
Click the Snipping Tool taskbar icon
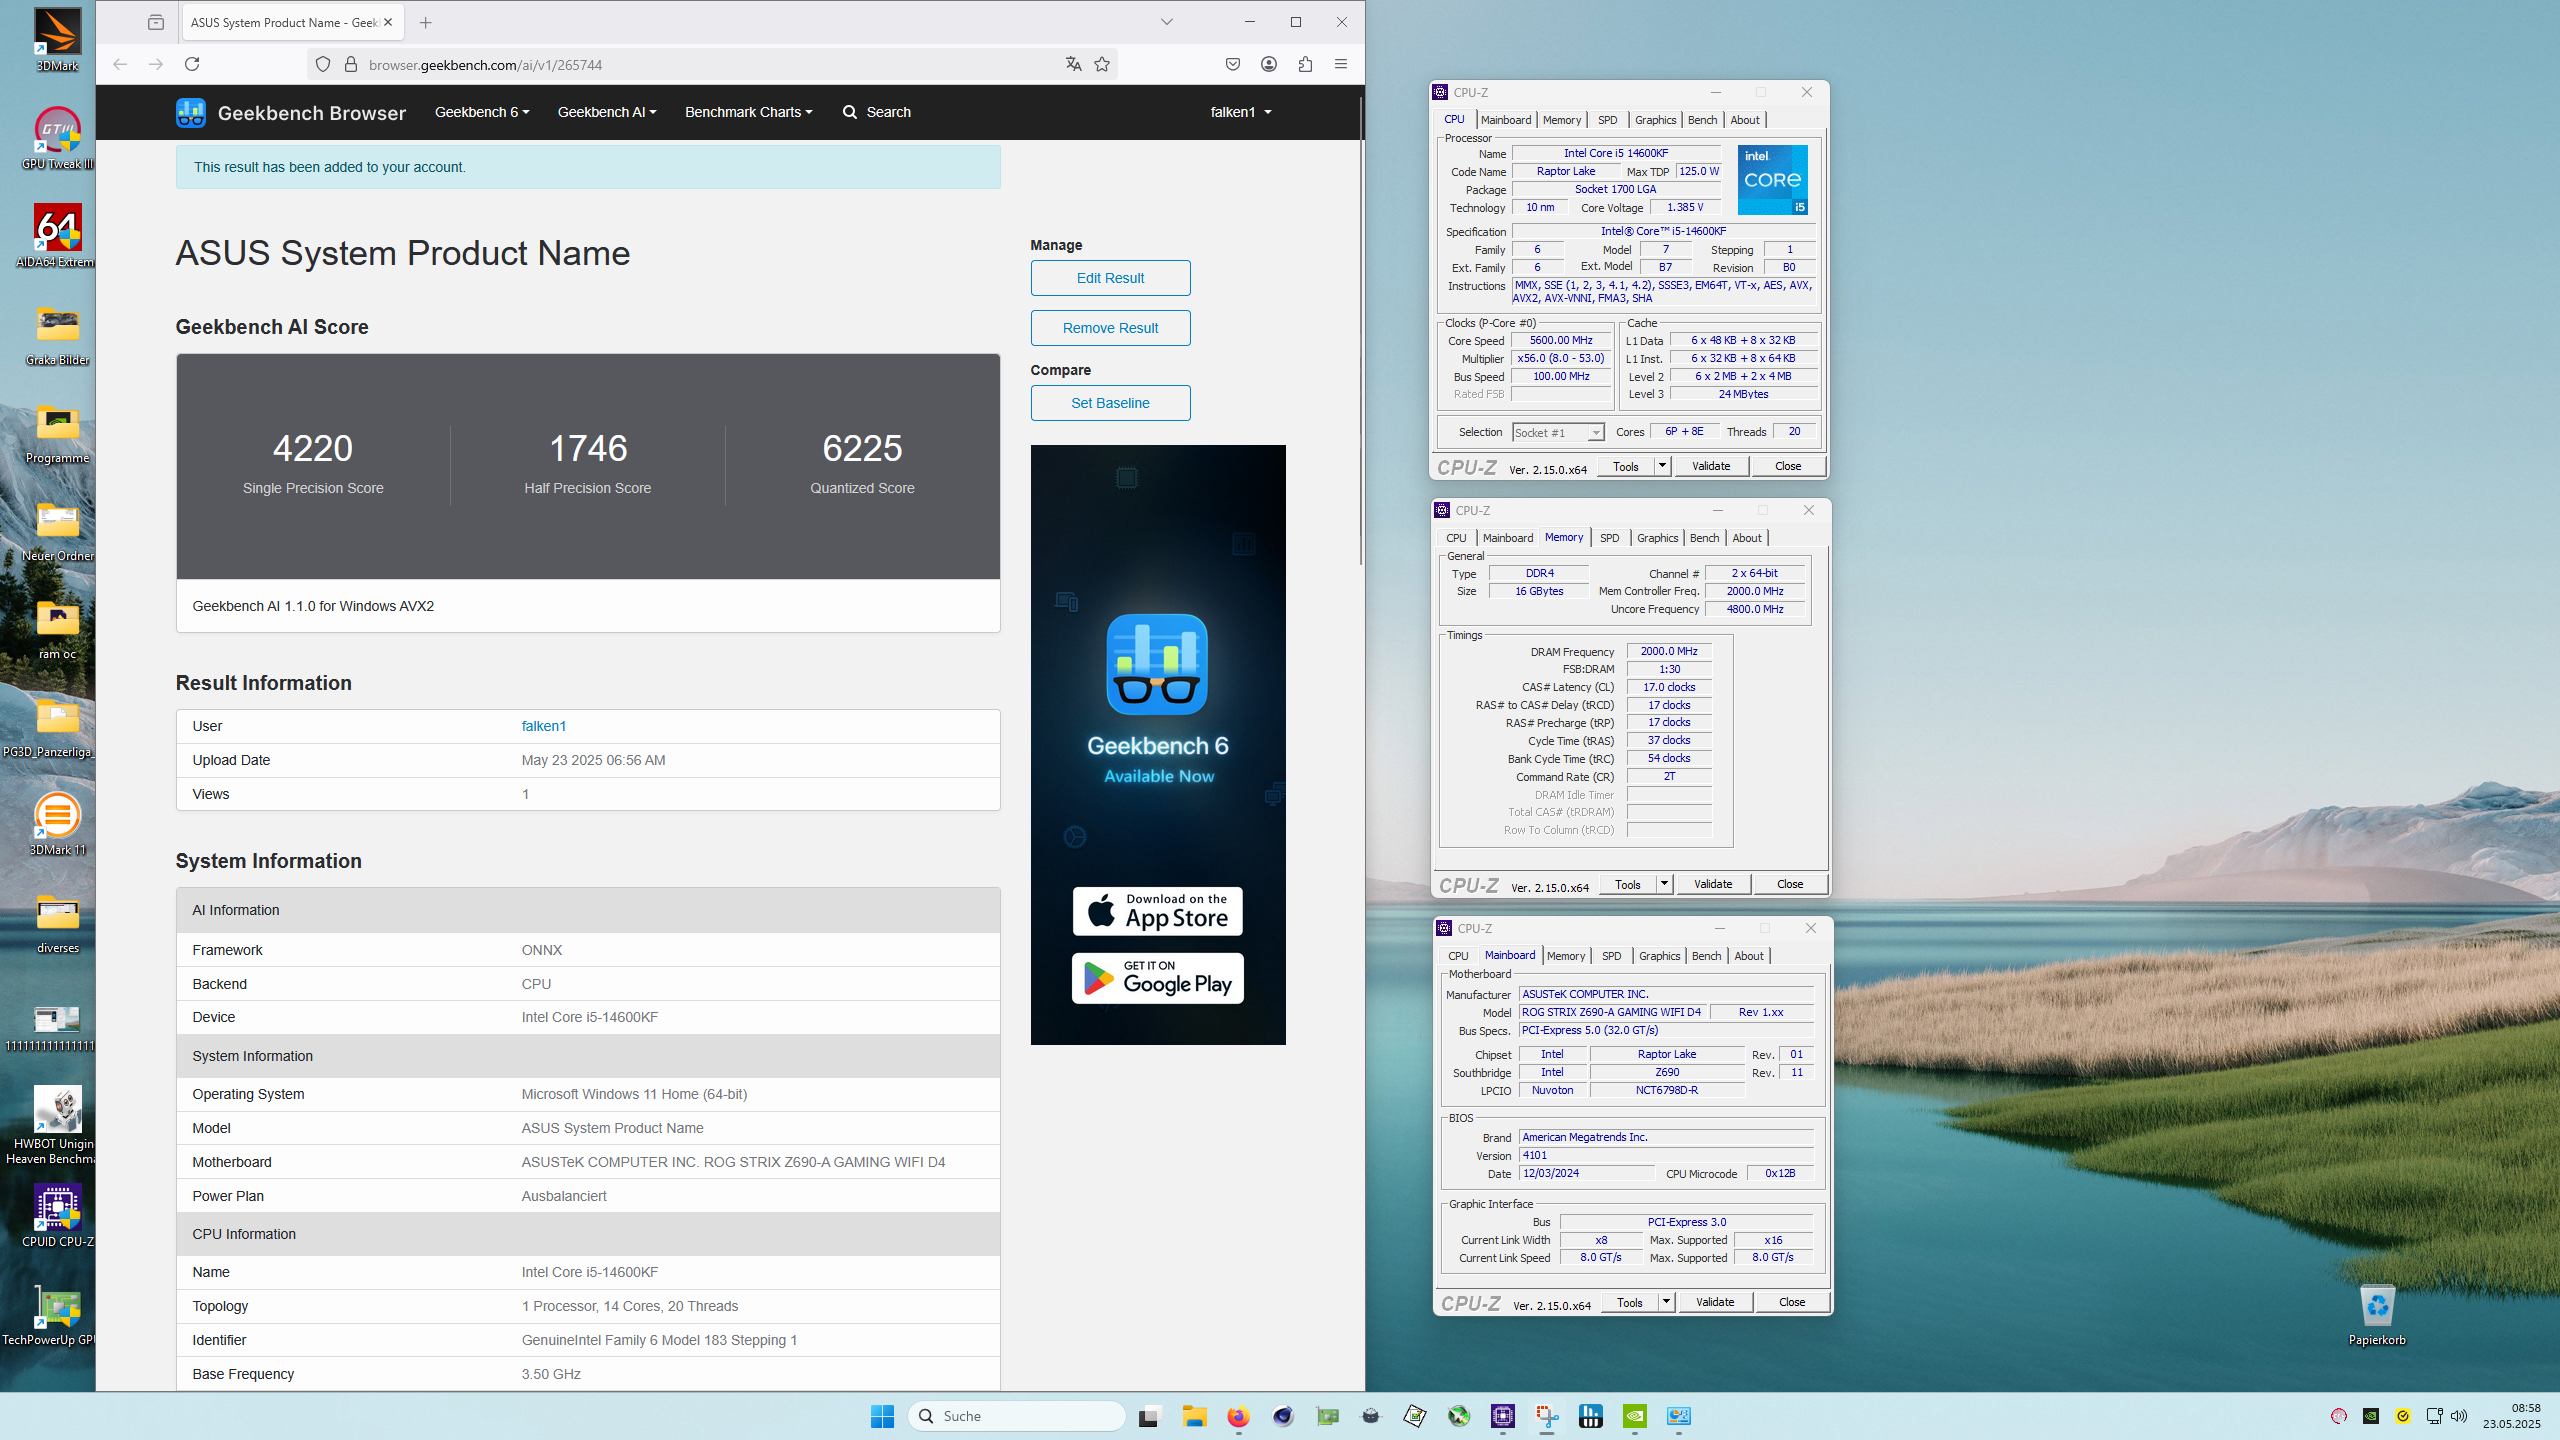click(x=1546, y=1416)
